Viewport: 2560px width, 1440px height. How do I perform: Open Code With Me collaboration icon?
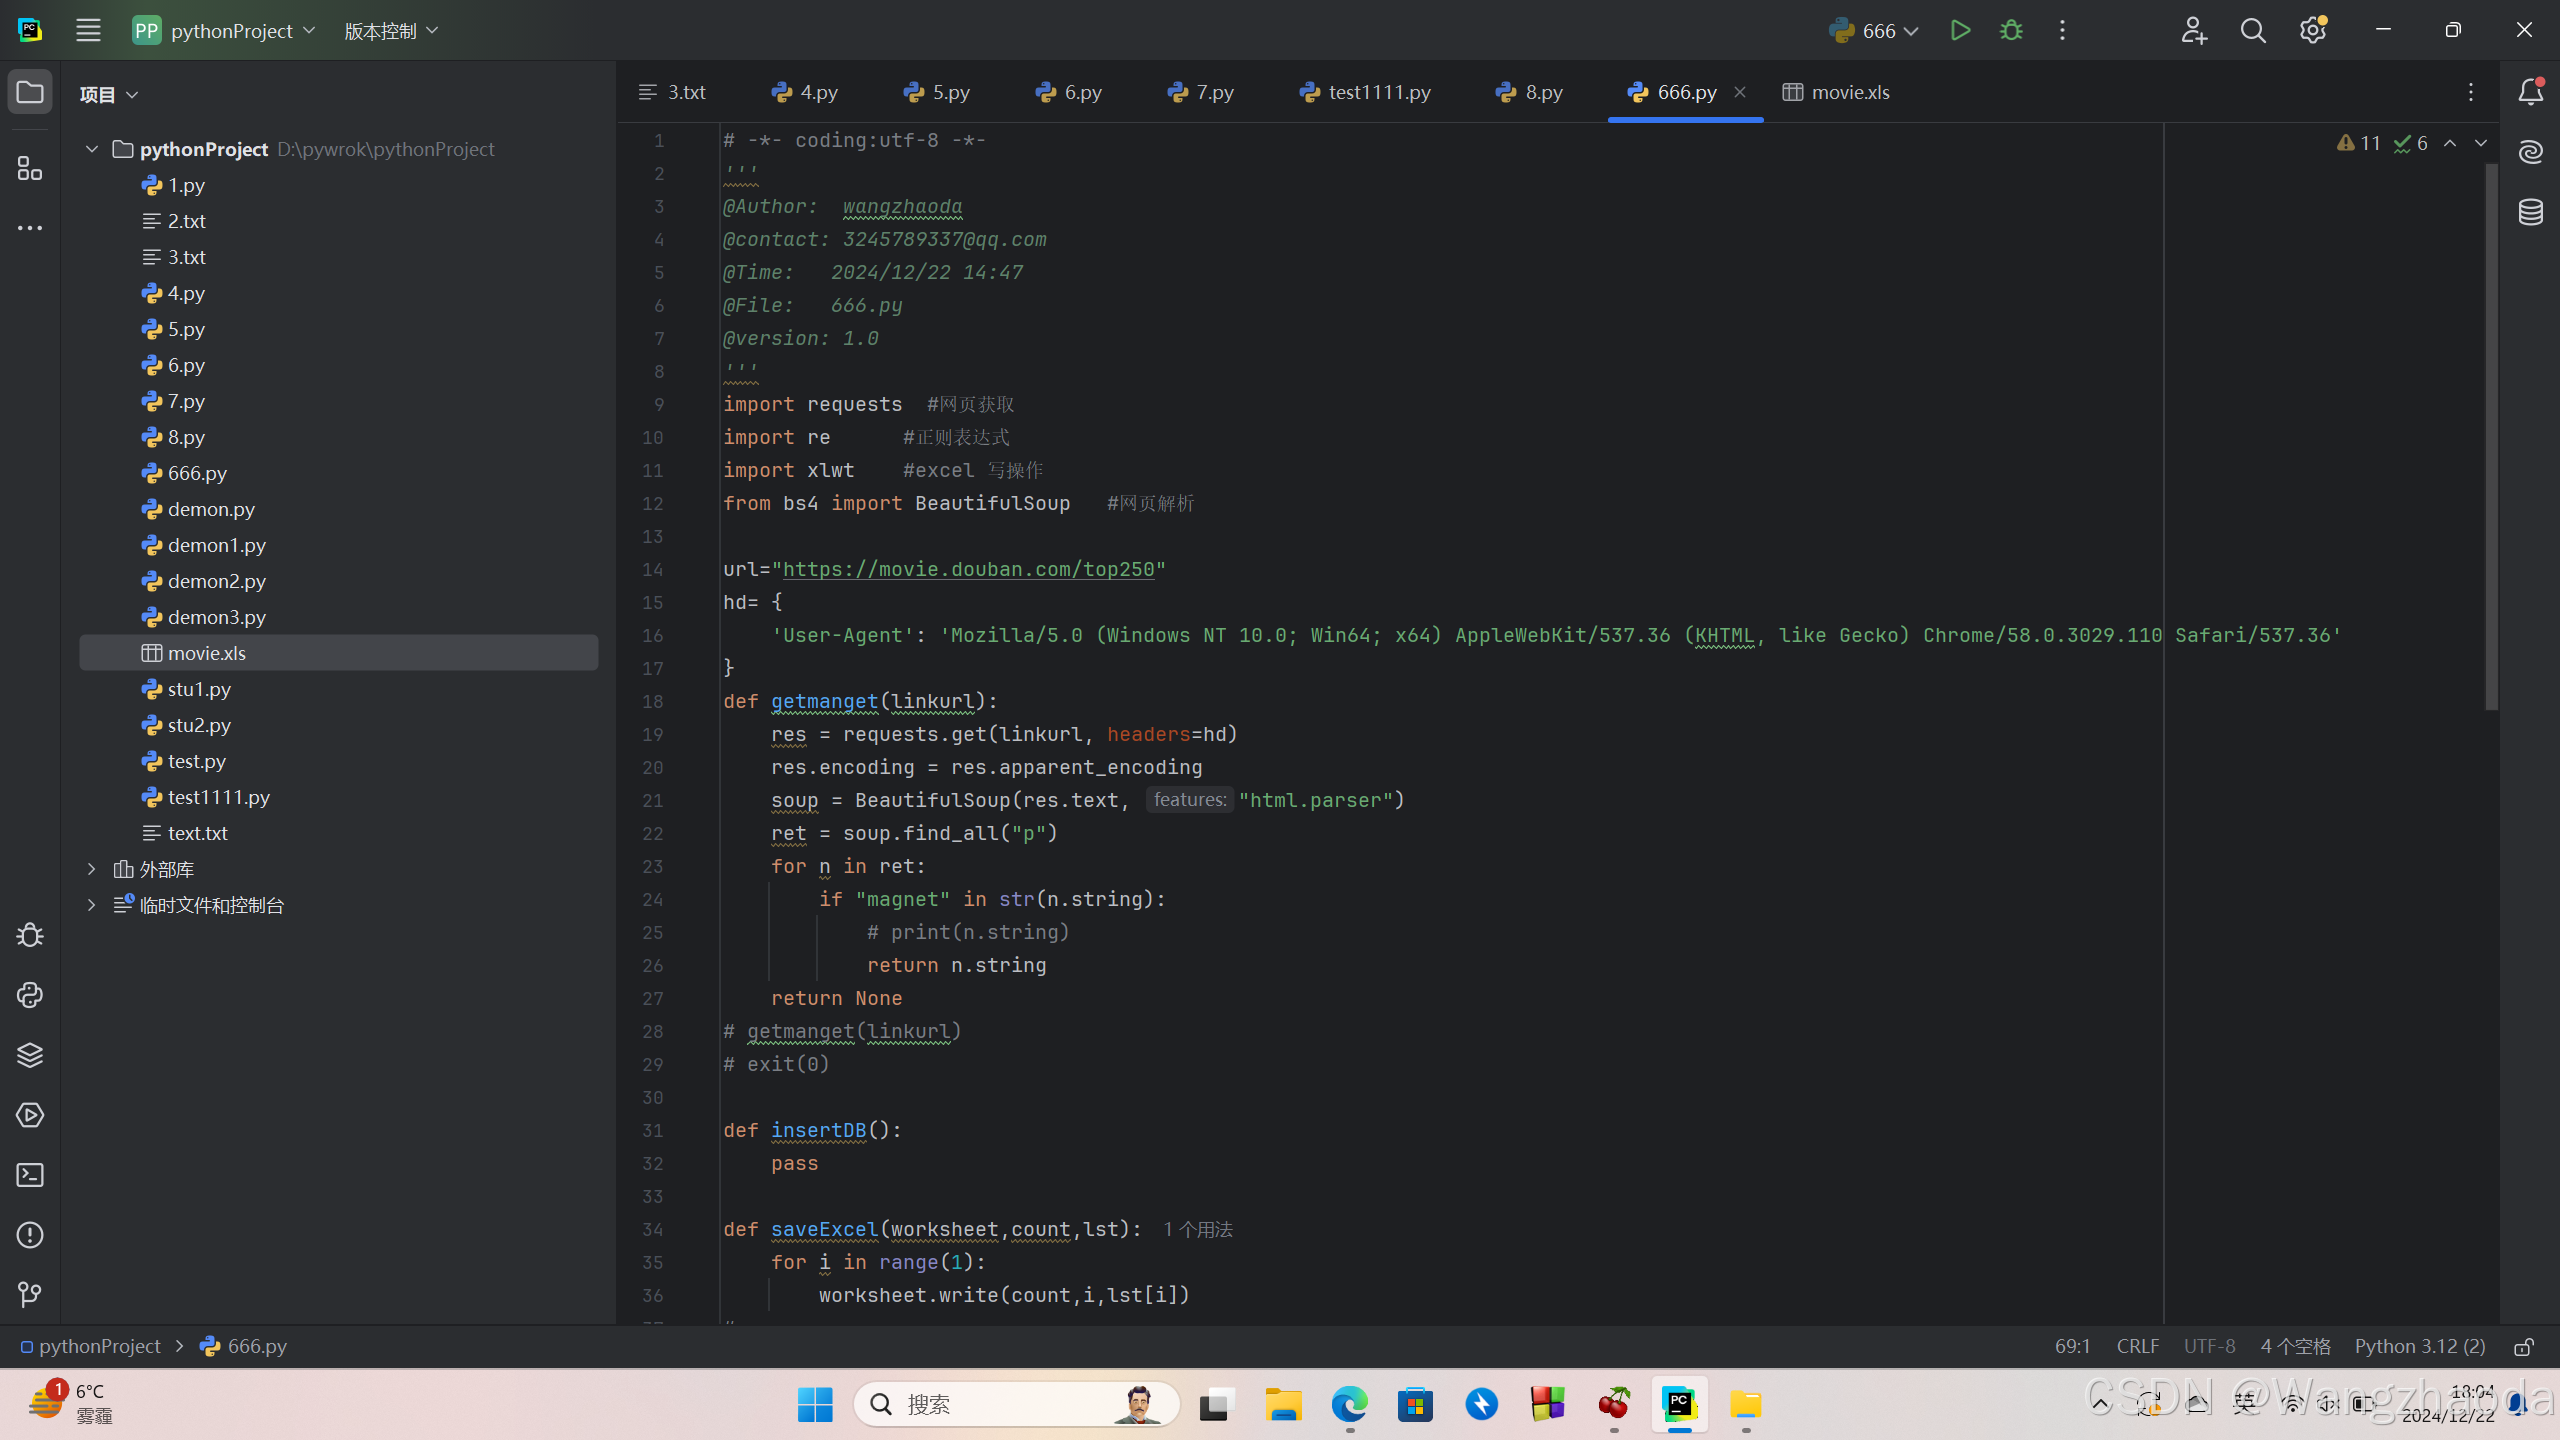click(2194, 30)
